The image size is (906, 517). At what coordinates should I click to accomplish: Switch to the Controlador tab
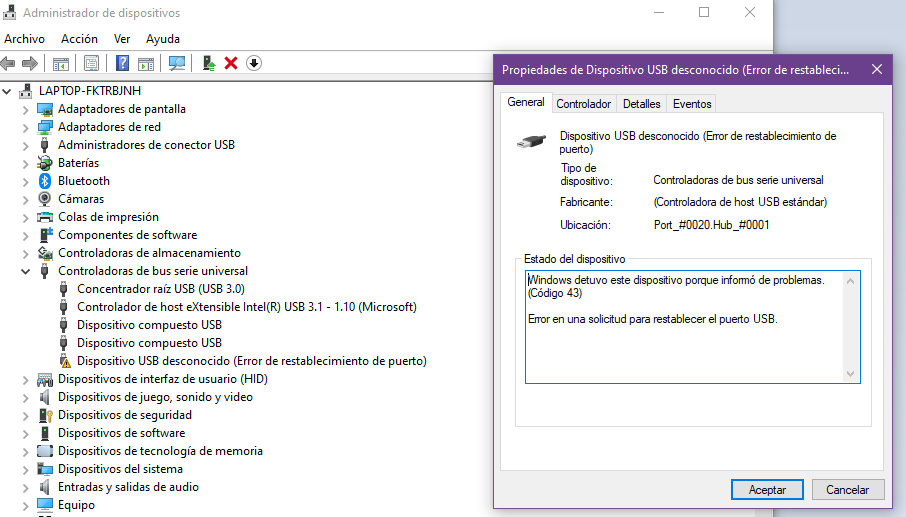pos(584,104)
